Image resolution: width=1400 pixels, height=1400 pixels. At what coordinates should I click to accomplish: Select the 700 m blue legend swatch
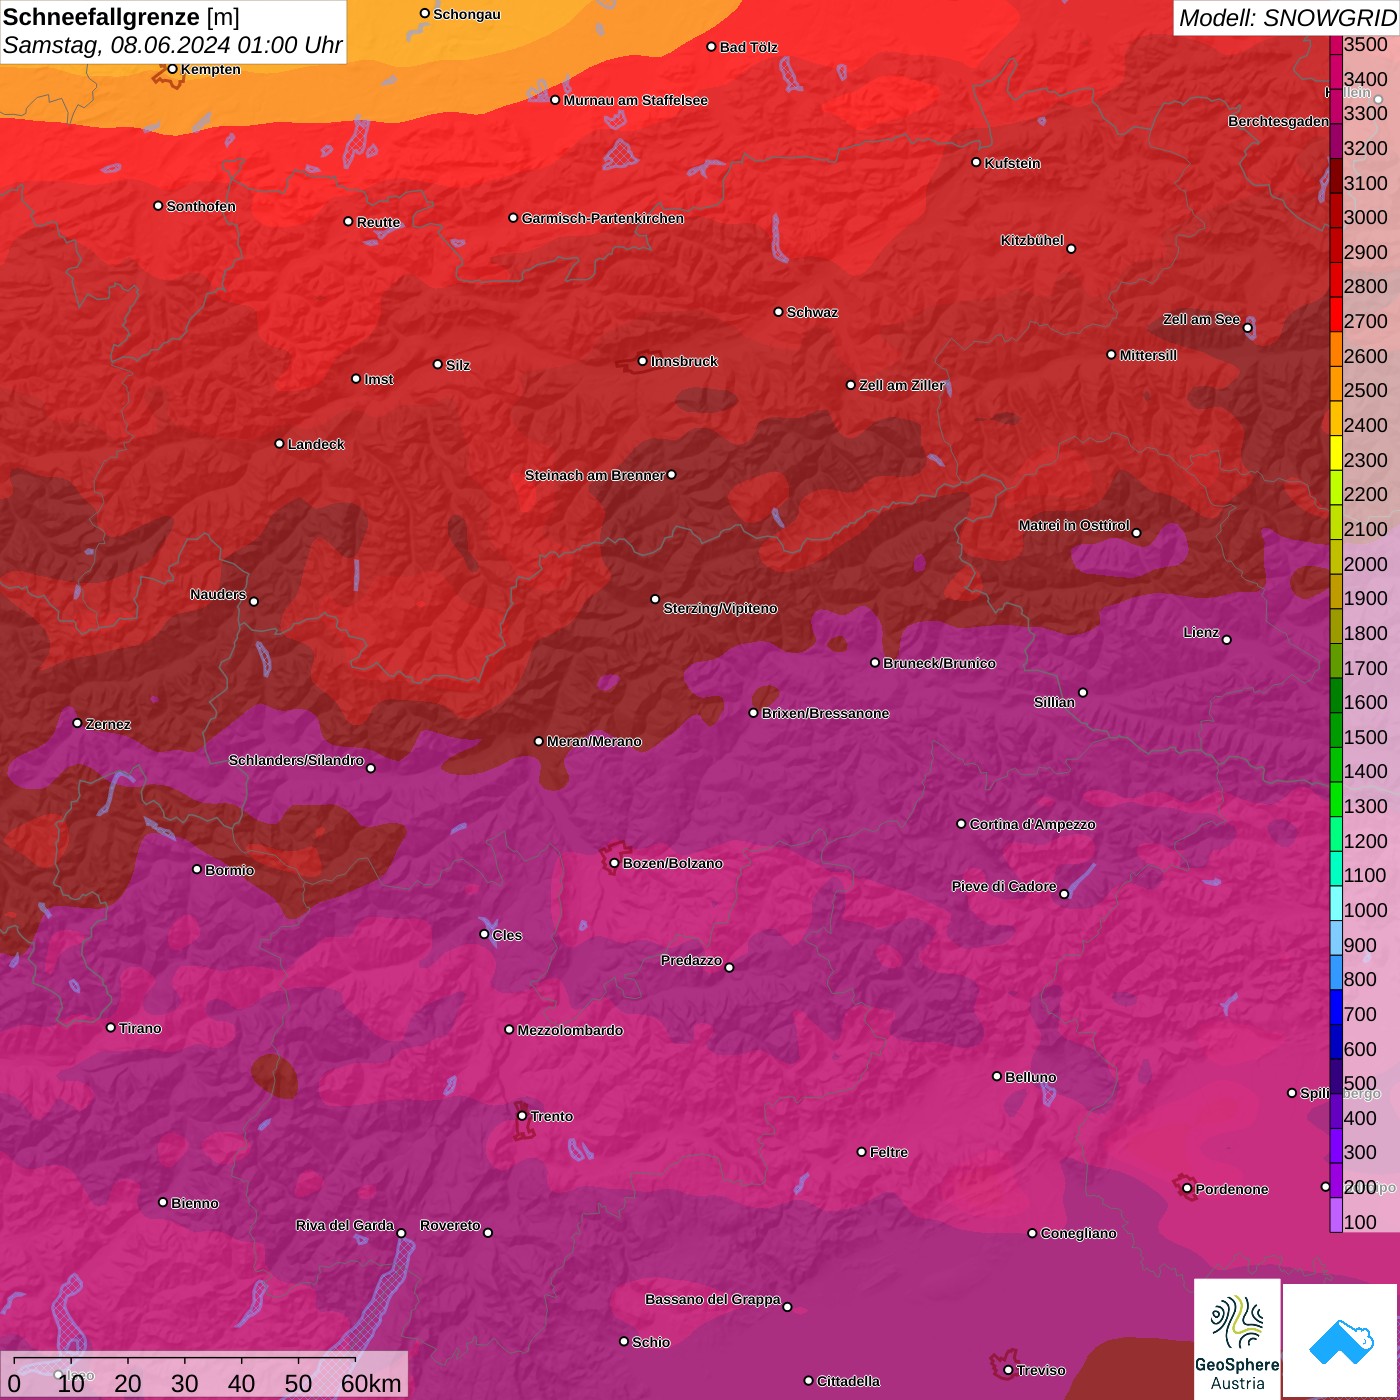tap(1336, 1007)
